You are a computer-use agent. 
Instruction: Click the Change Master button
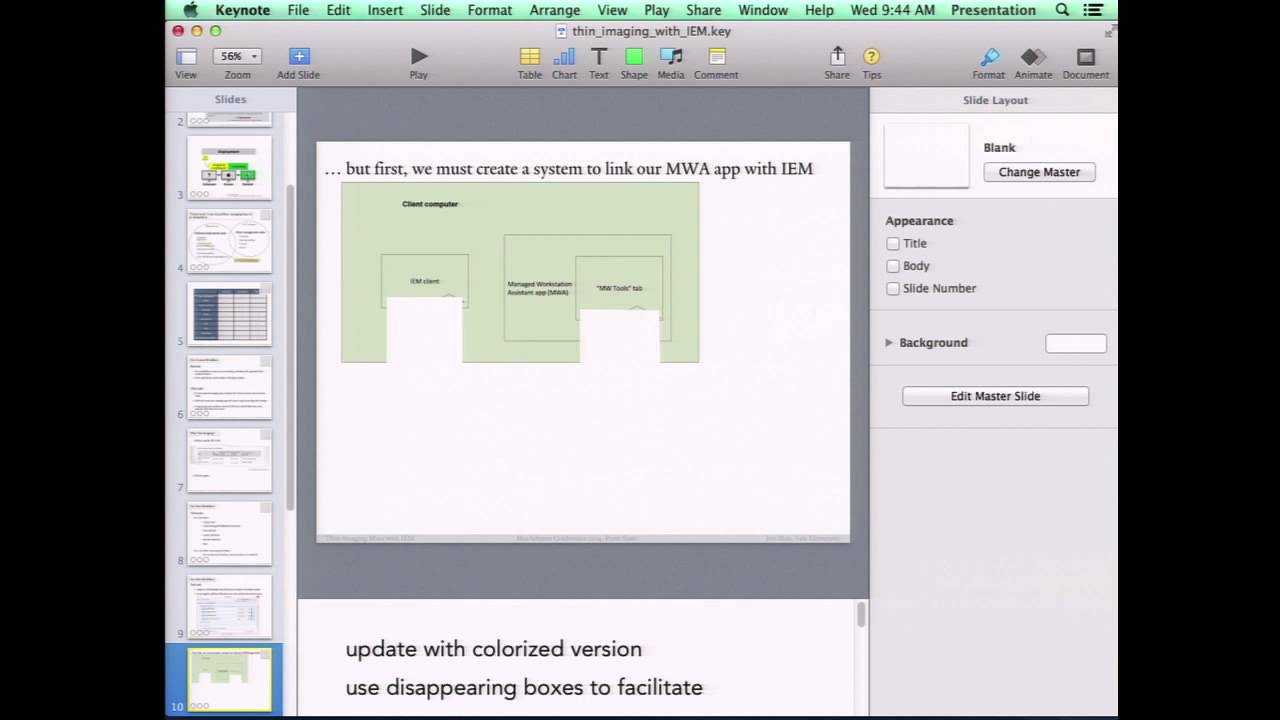(x=1039, y=172)
